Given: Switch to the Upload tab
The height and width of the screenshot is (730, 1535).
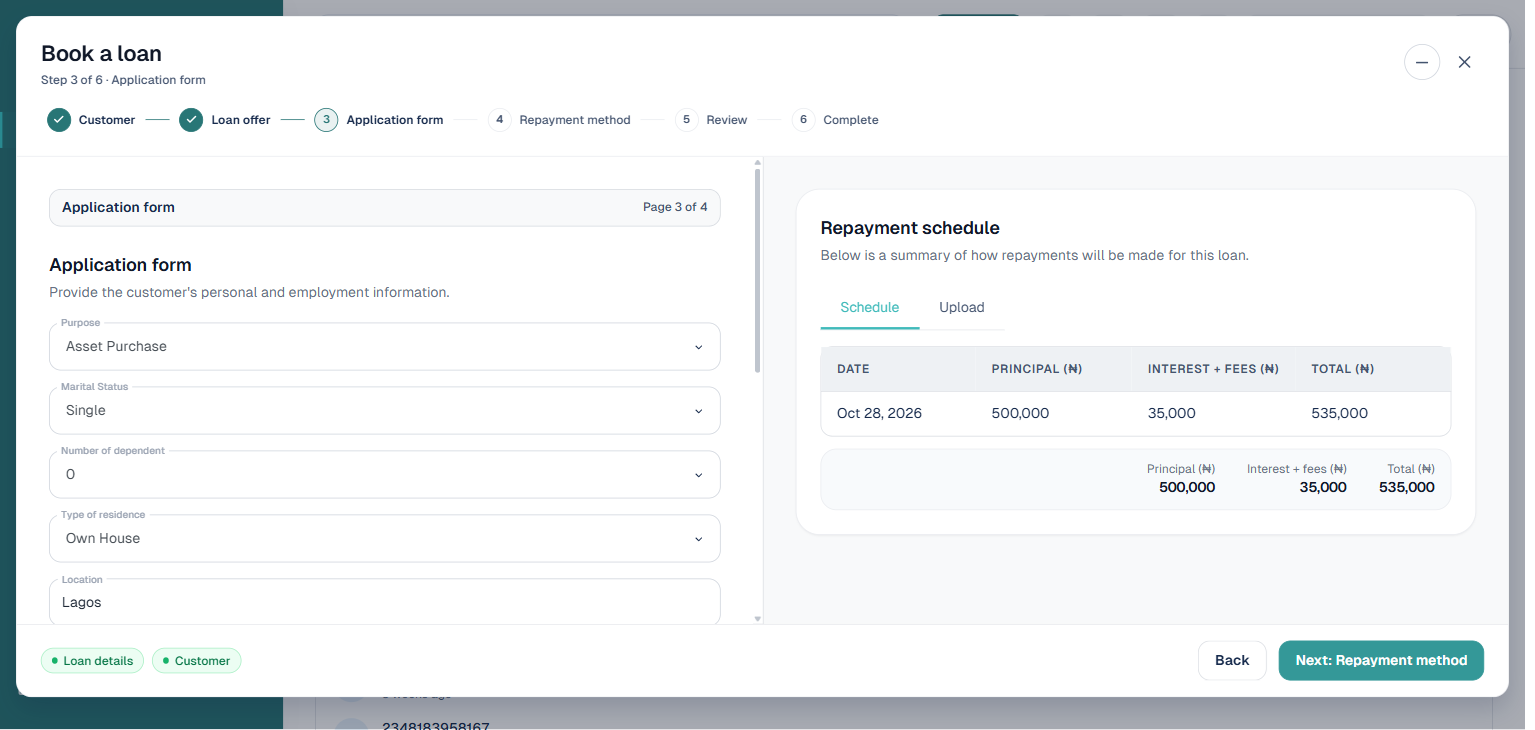Looking at the screenshot, I should pyautogui.click(x=962, y=307).
